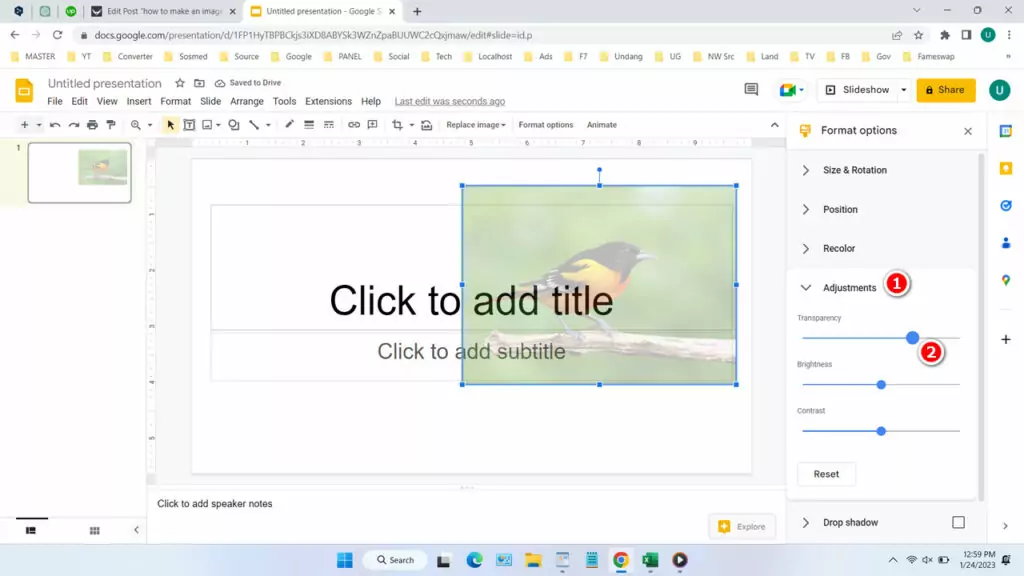Click the Animate button
1024x576 pixels.
601,125
